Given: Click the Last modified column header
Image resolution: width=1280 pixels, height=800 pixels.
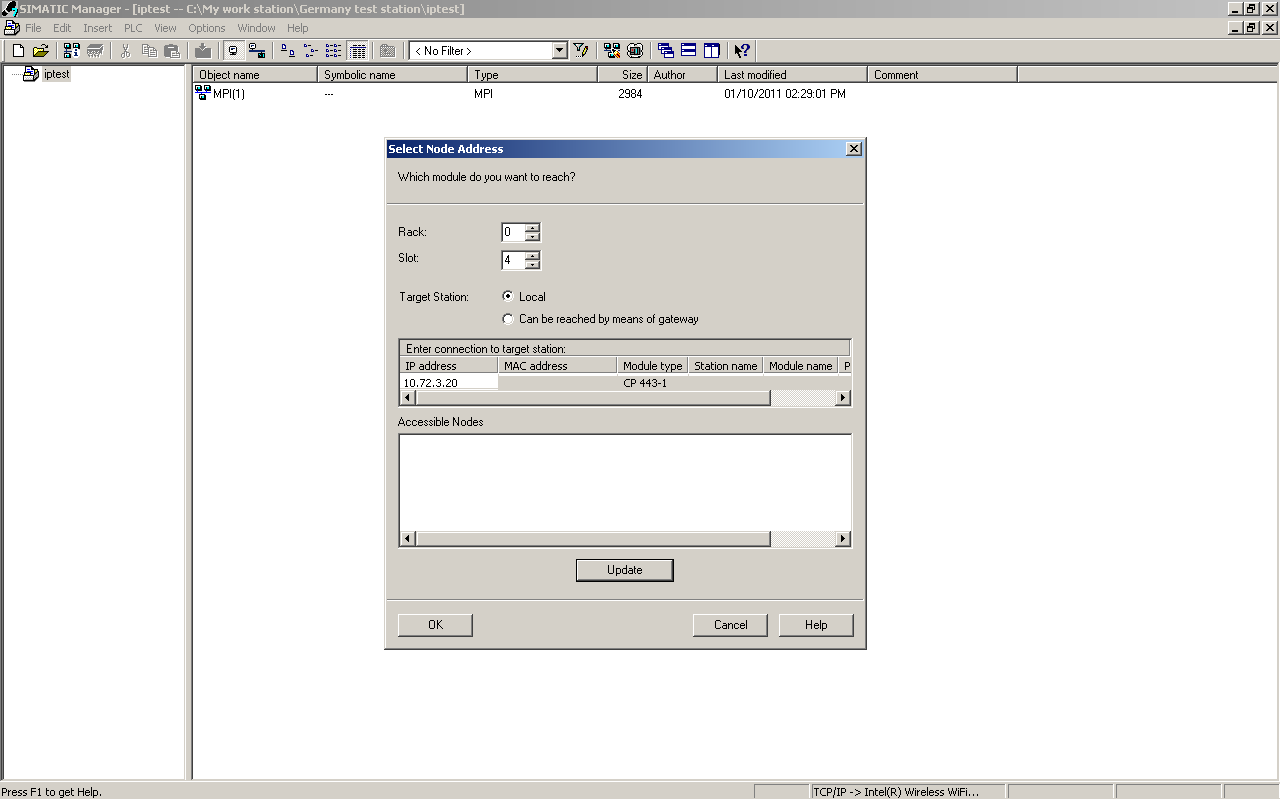Looking at the screenshot, I should click(x=793, y=75).
